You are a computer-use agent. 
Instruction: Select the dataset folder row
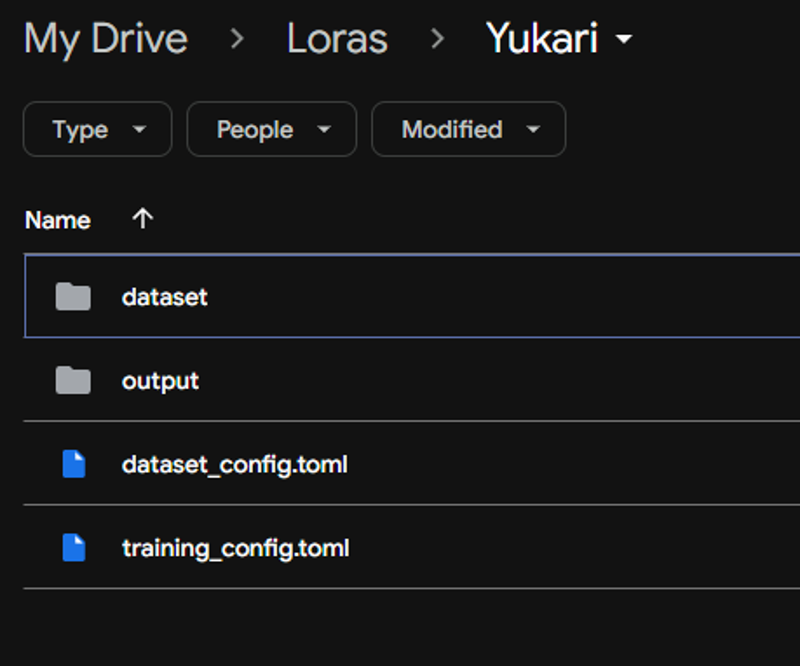[412, 296]
